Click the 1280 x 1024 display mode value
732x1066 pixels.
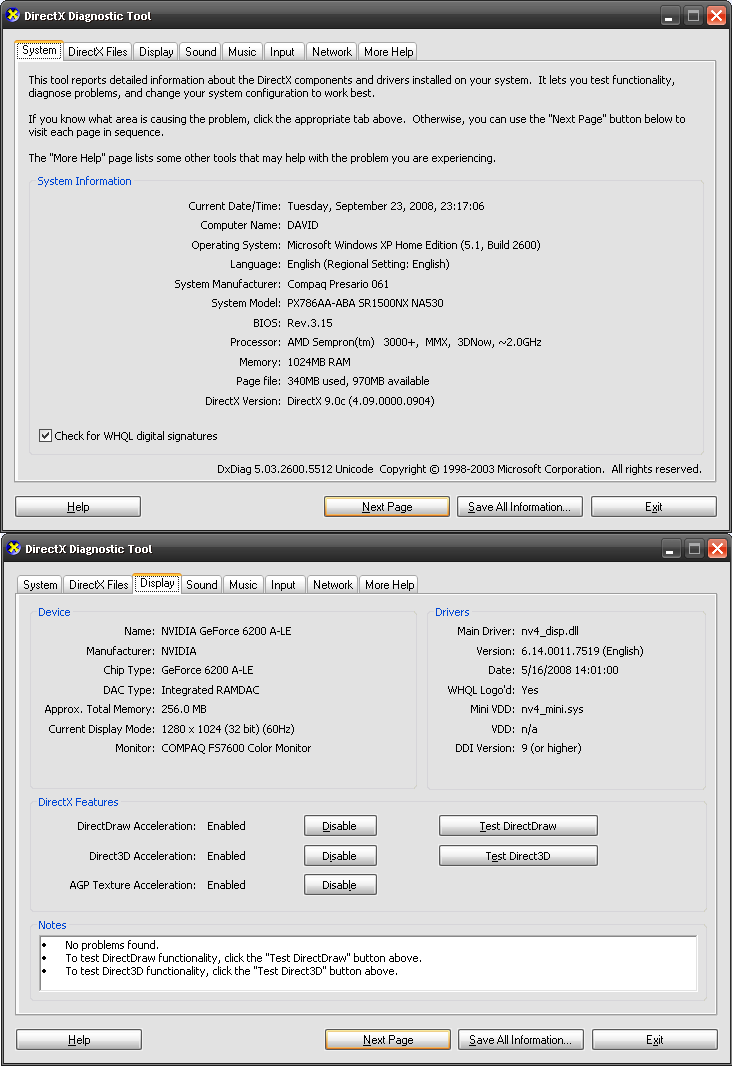(228, 729)
